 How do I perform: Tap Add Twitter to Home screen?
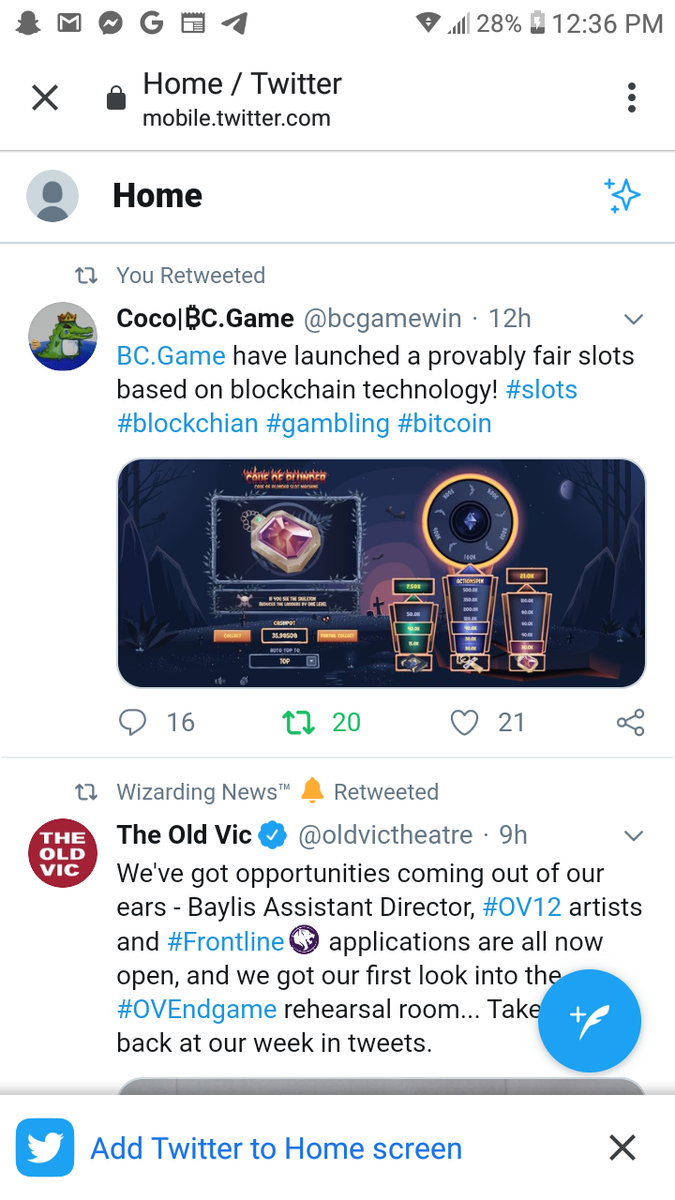click(x=276, y=1148)
